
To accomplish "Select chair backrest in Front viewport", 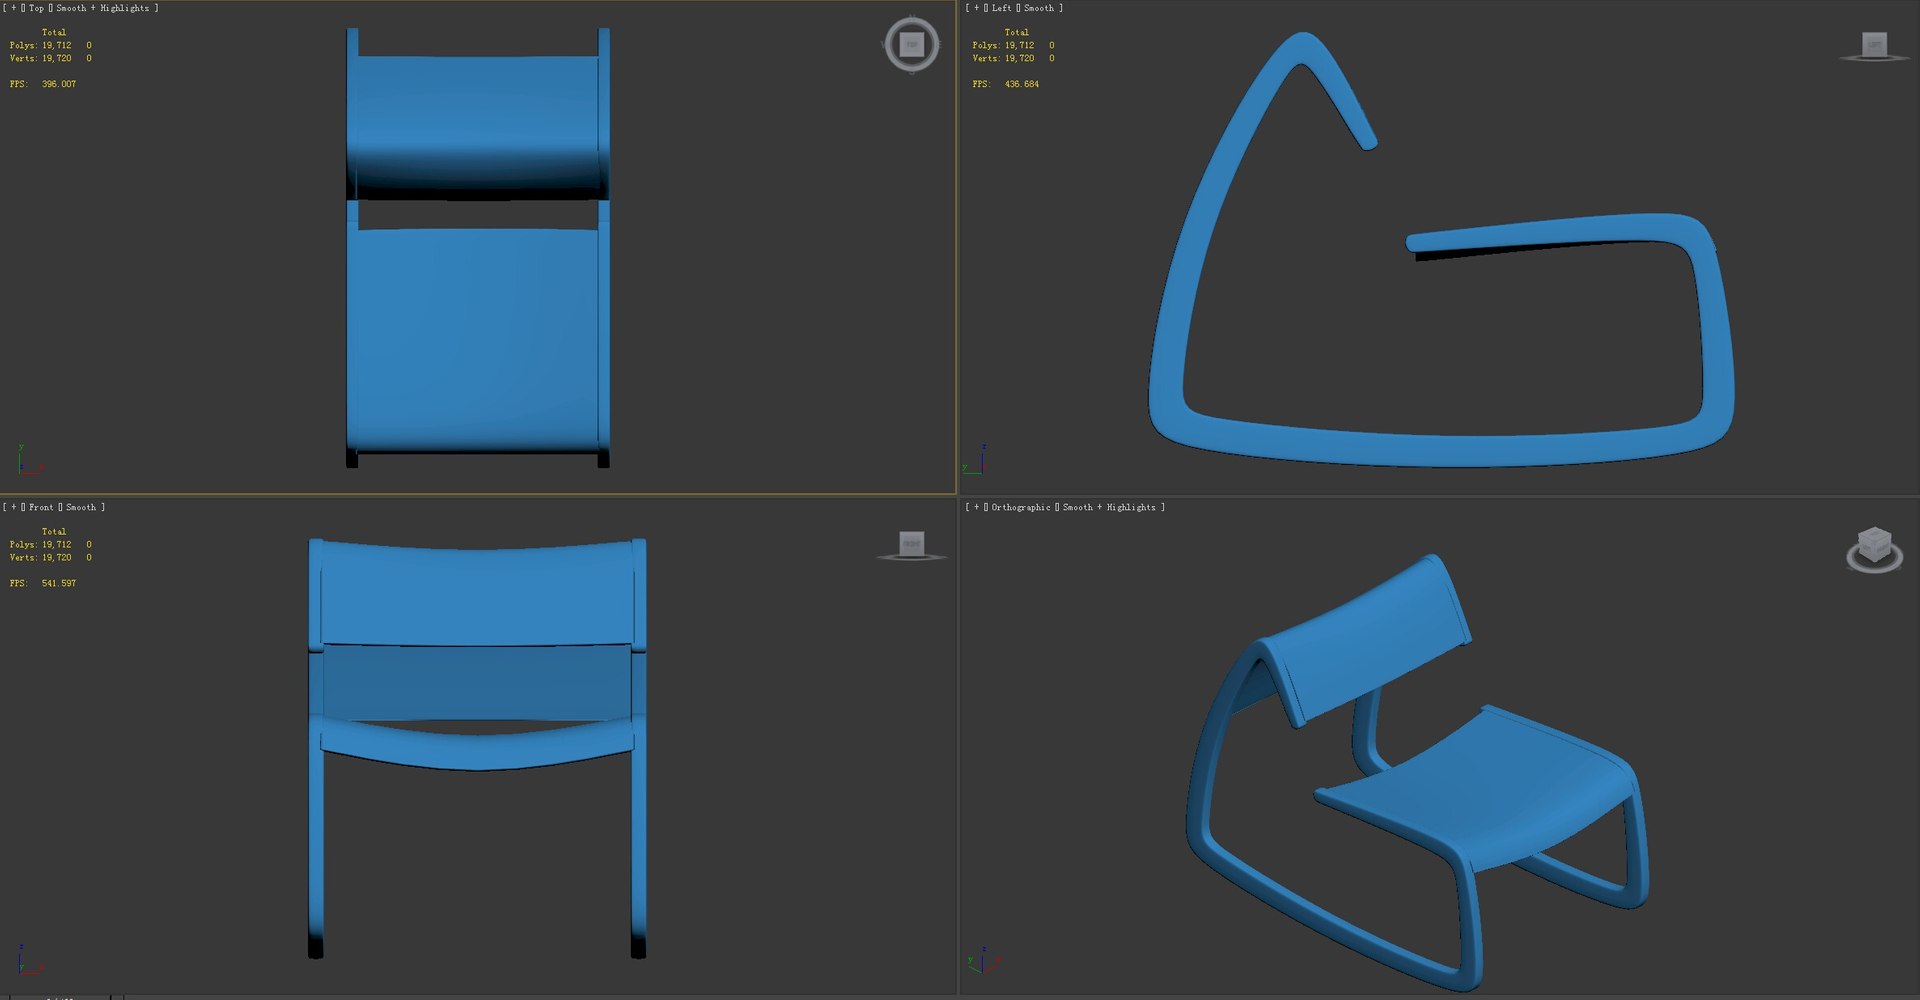I will [477, 595].
